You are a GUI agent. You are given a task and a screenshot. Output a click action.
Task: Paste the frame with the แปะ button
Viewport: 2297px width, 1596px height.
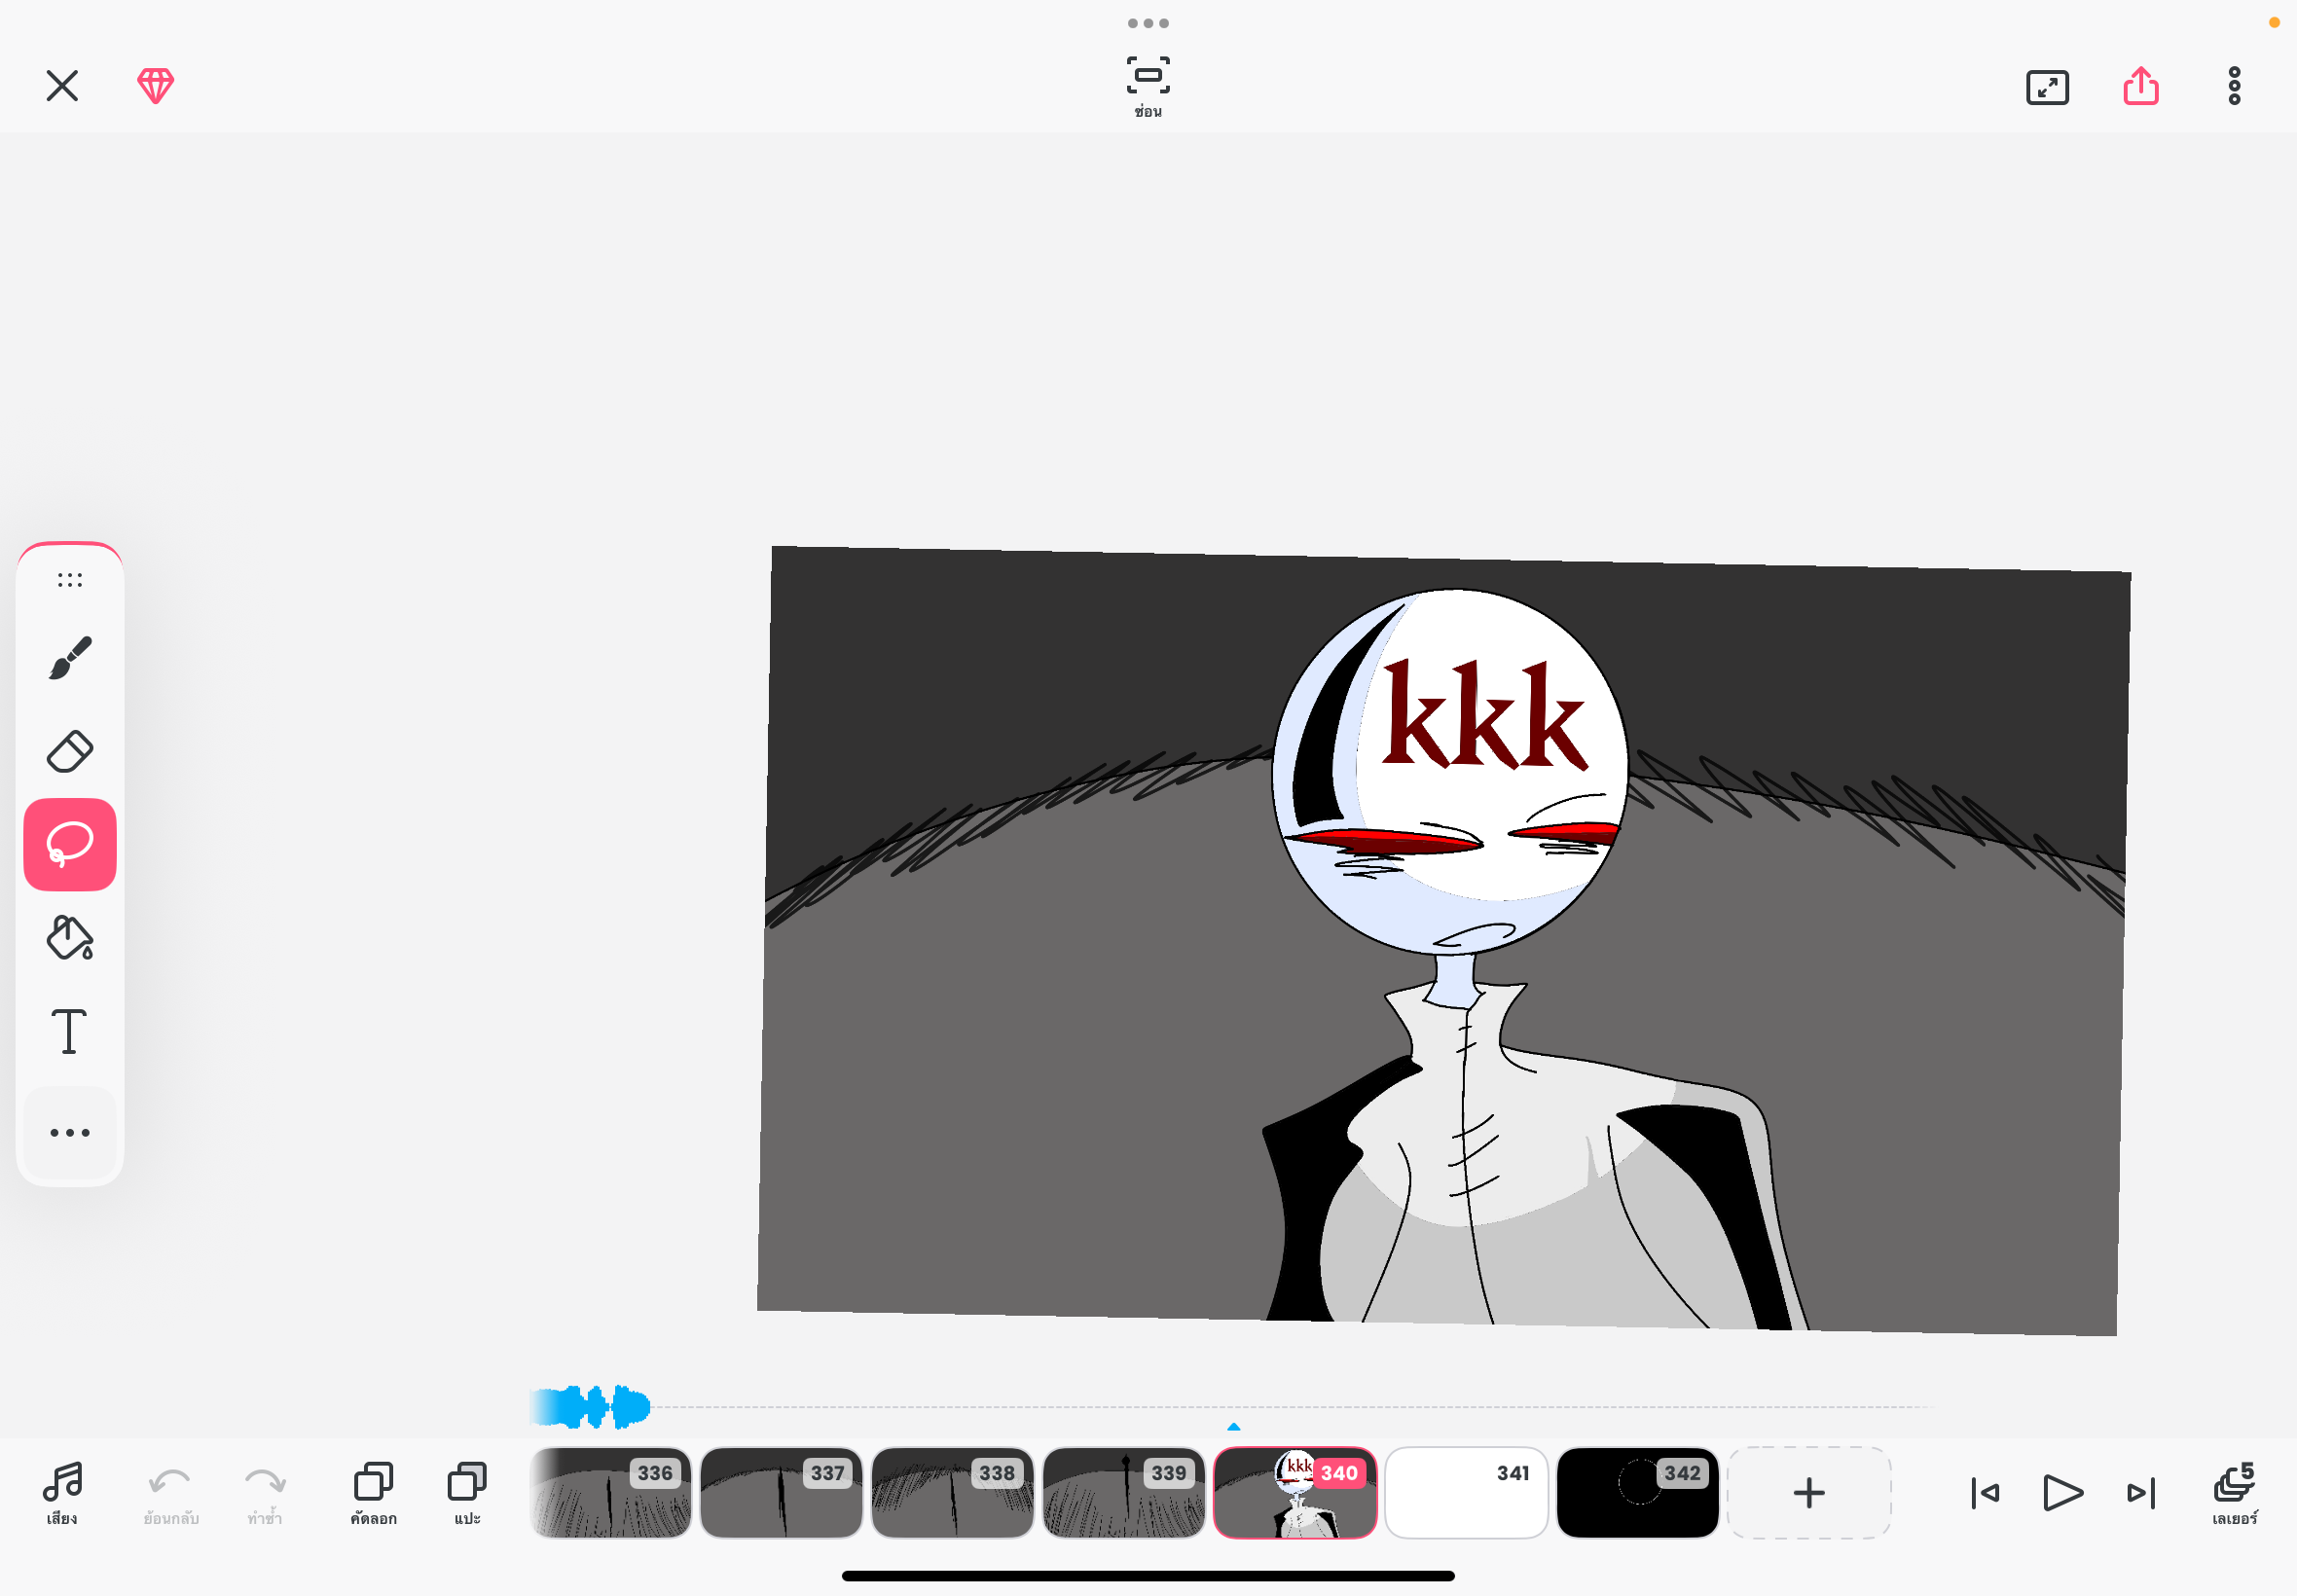pos(467,1494)
